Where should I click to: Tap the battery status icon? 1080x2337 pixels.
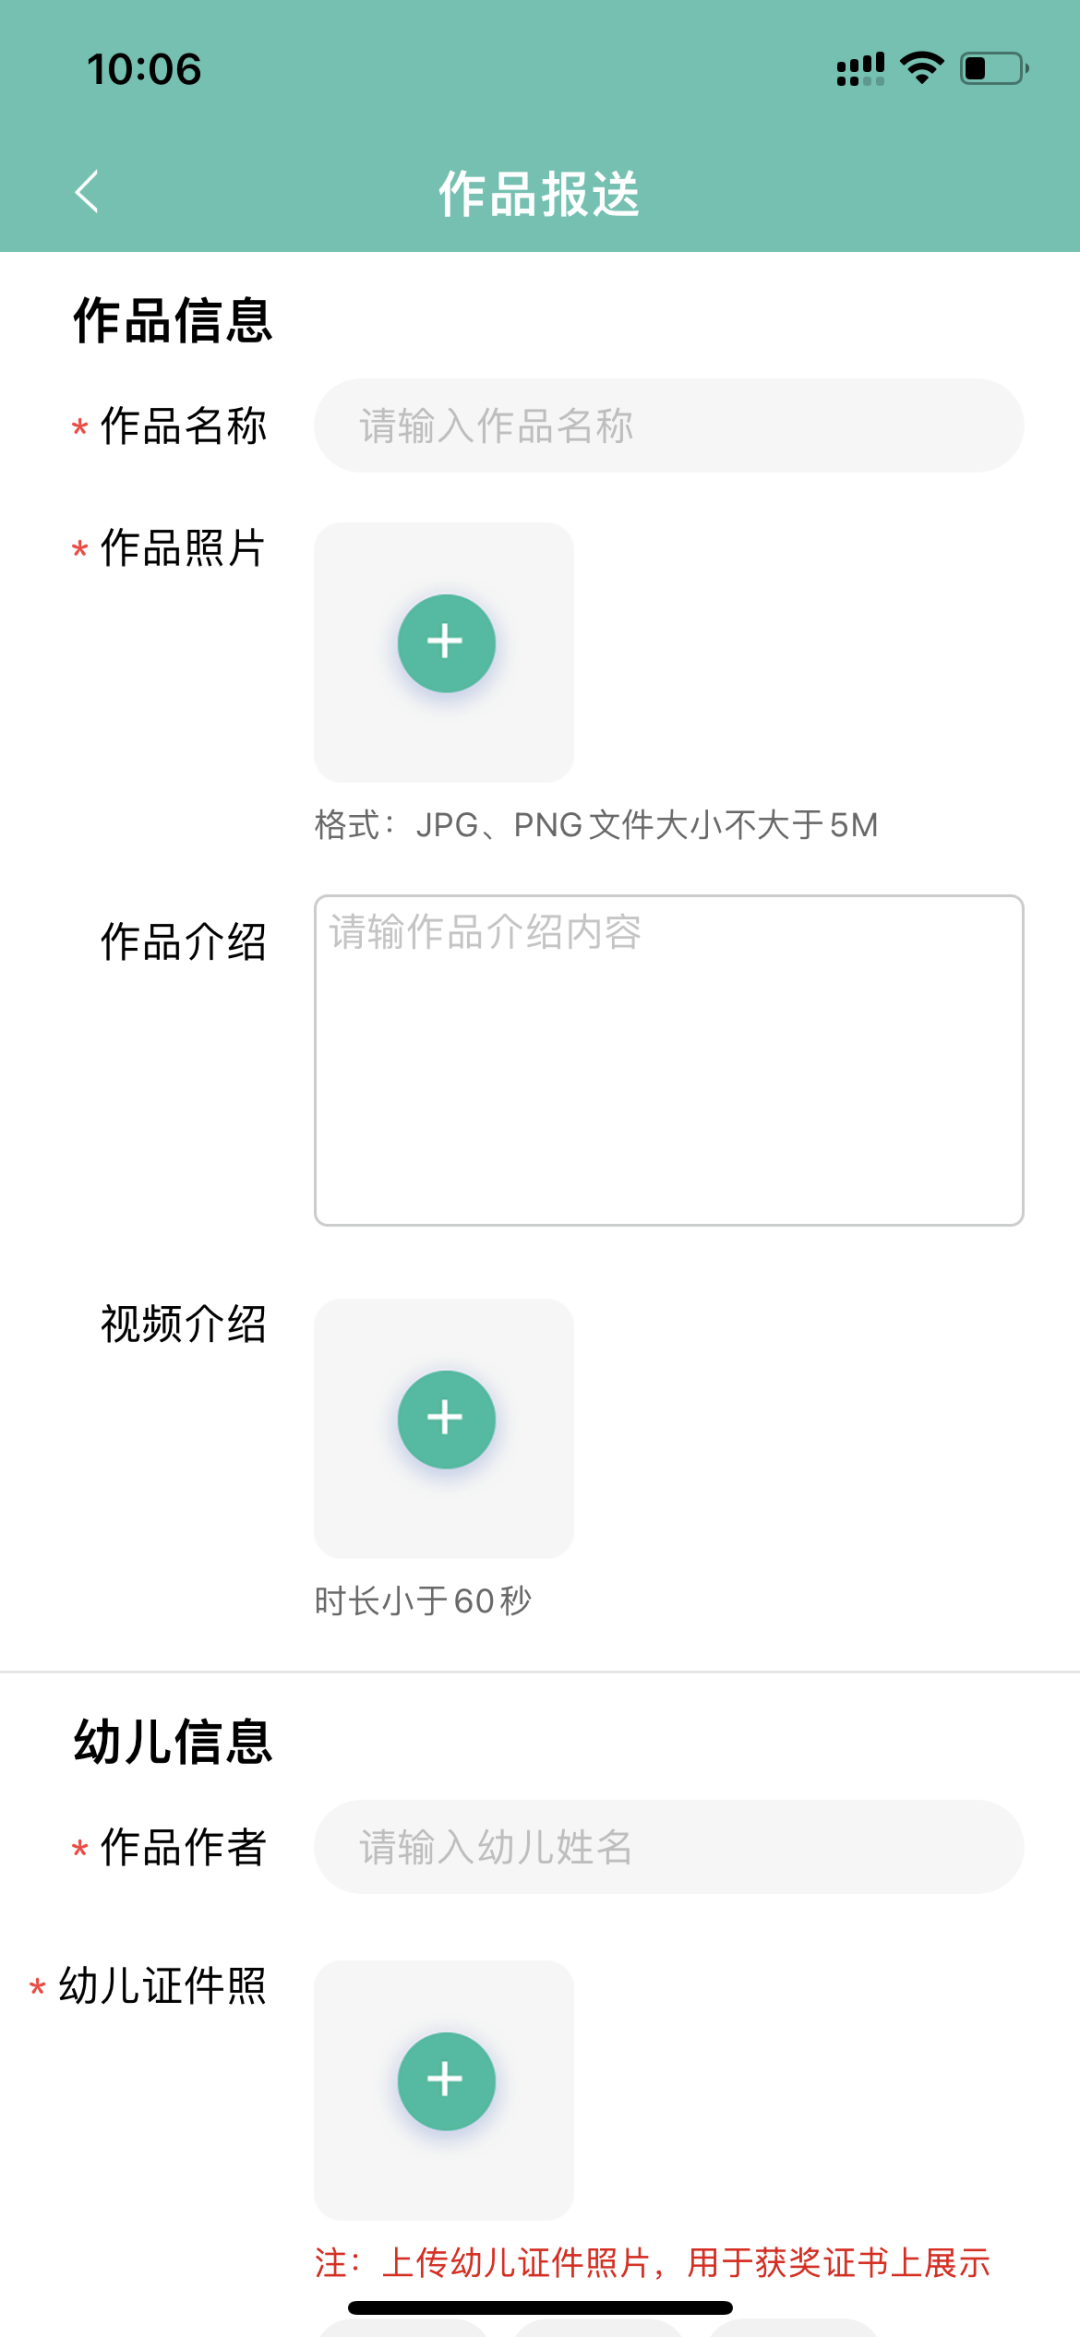tap(994, 68)
